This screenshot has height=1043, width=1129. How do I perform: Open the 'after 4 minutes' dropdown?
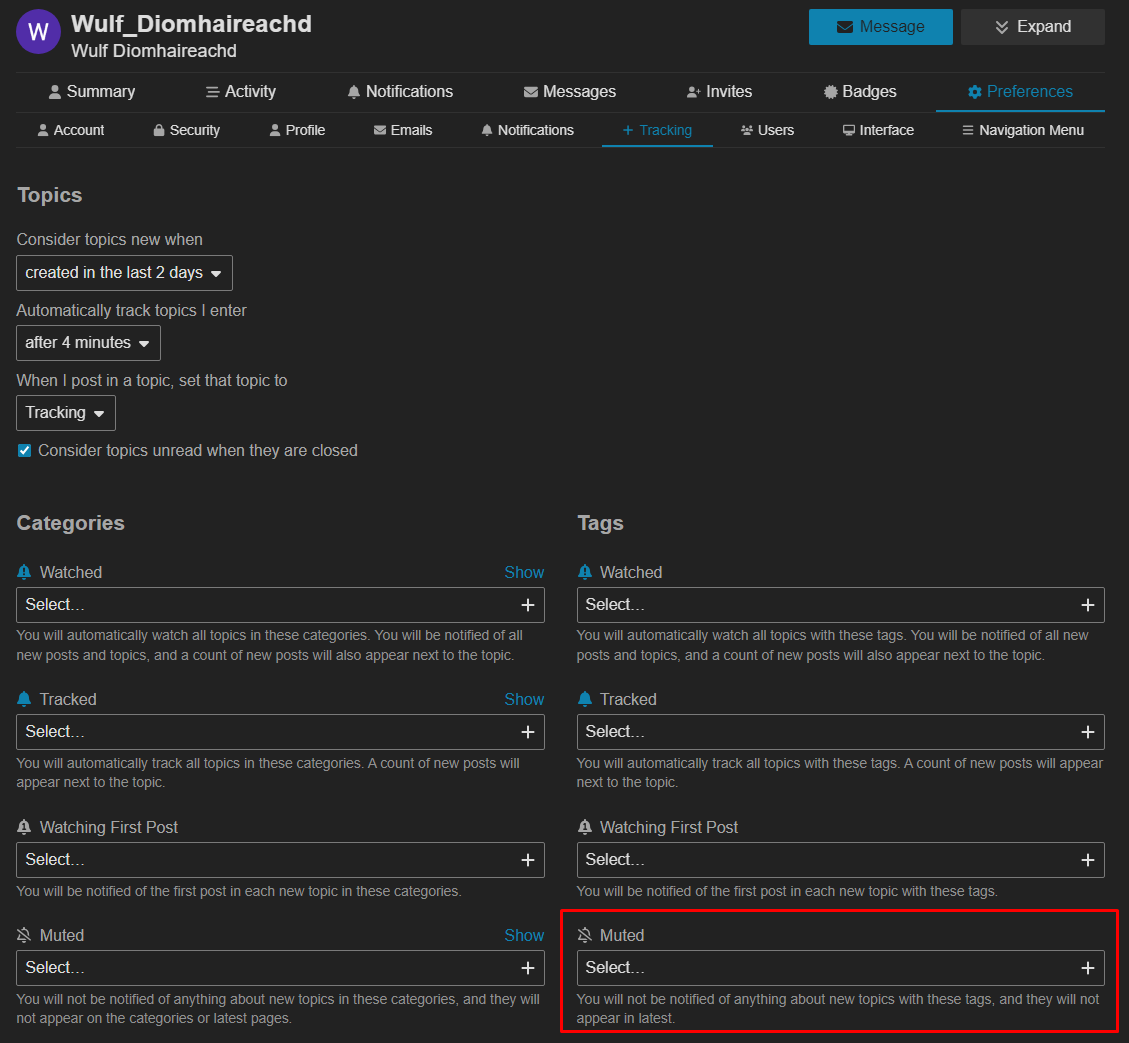coord(88,343)
